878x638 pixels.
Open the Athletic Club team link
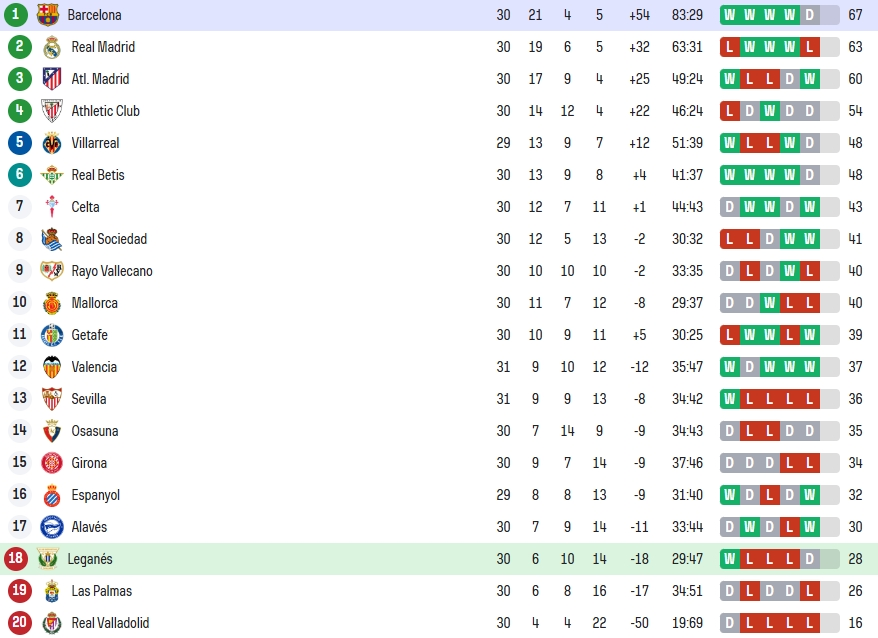105,111
